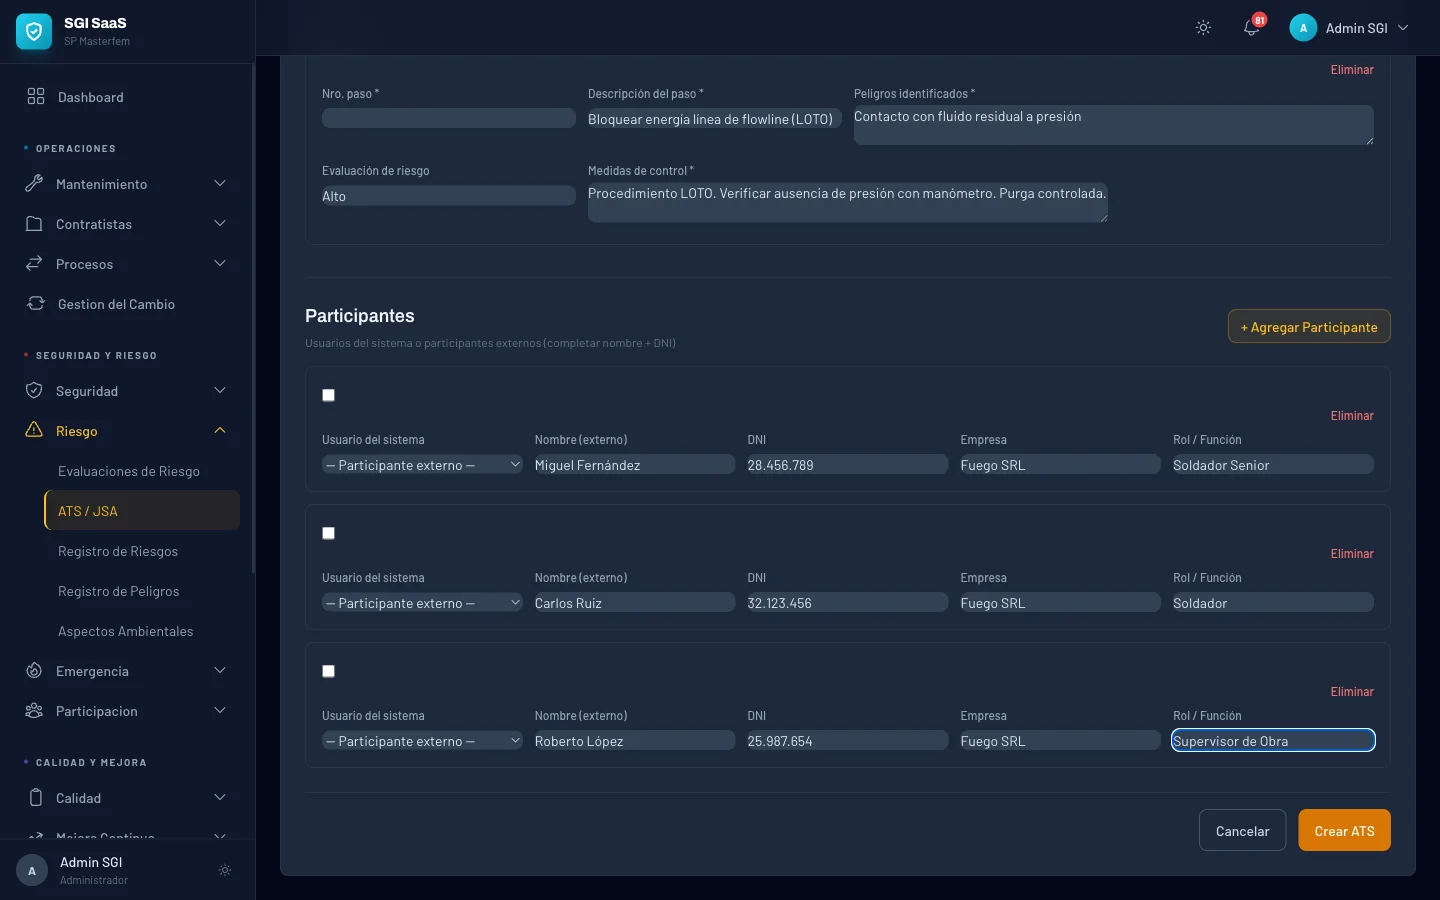Click the Mantenimiento wrench icon

click(x=34, y=184)
